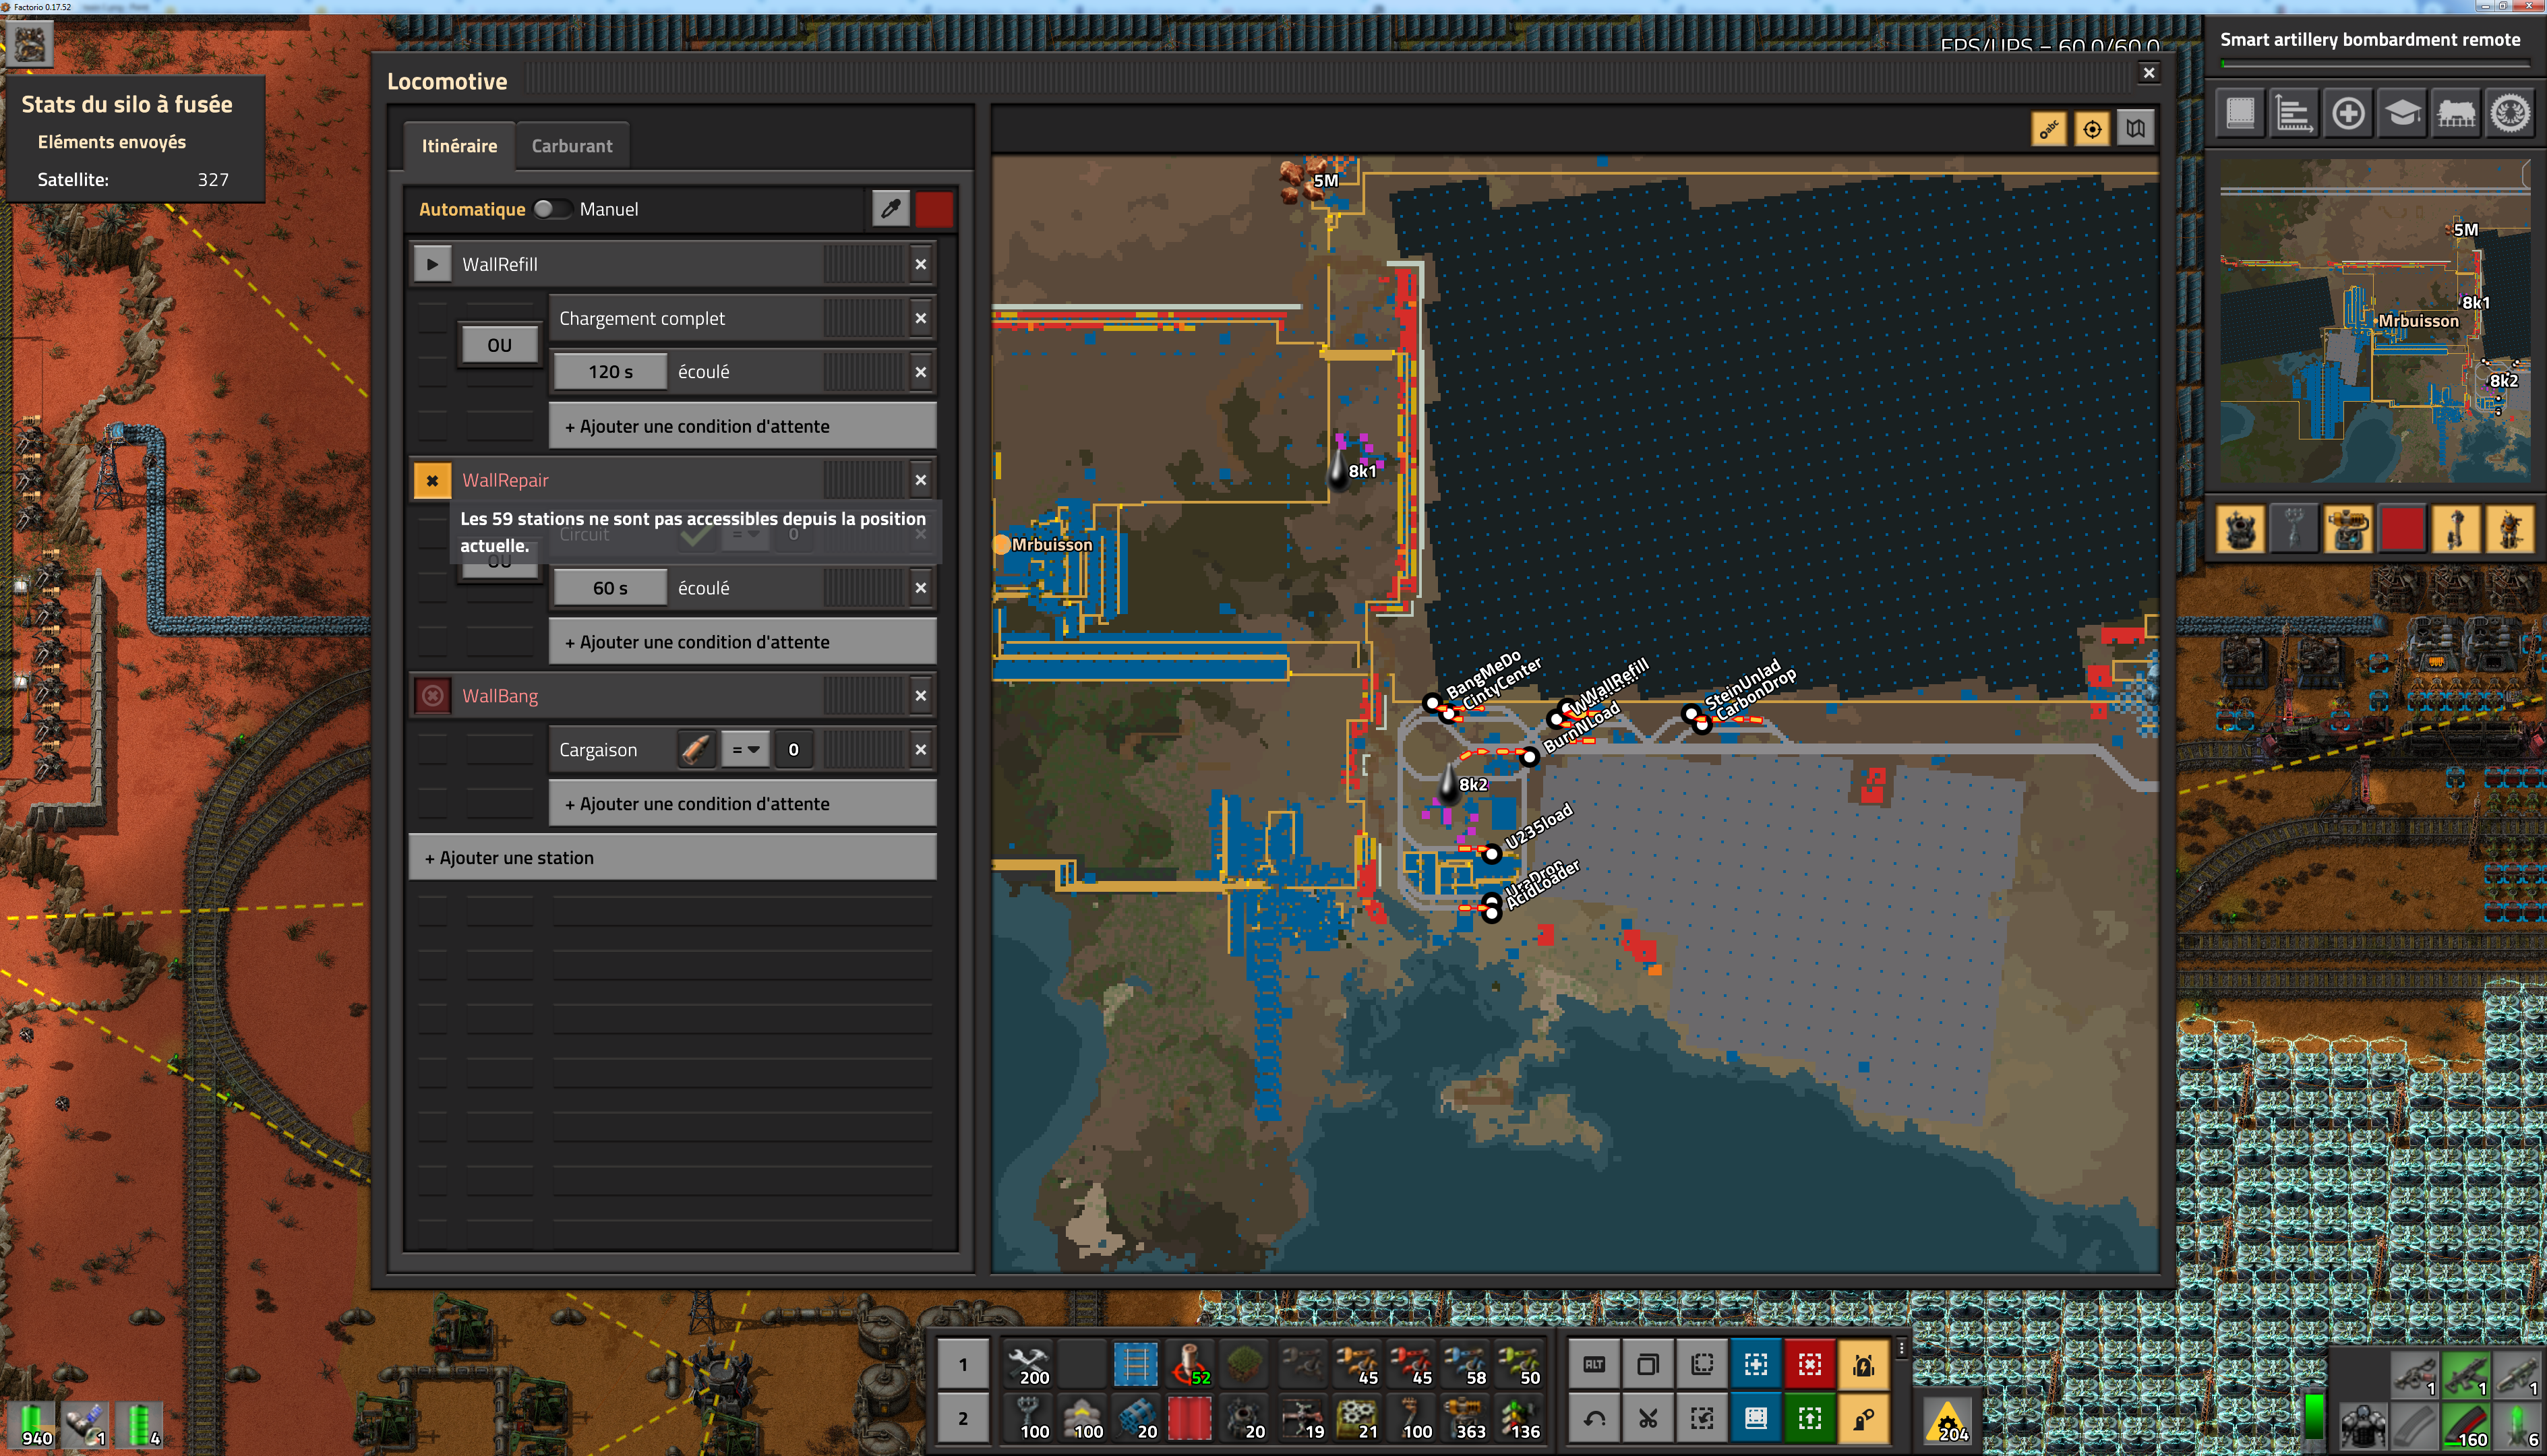Remove the Chargement complet condition
The image size is (2547, 1456).
(920, 319)
